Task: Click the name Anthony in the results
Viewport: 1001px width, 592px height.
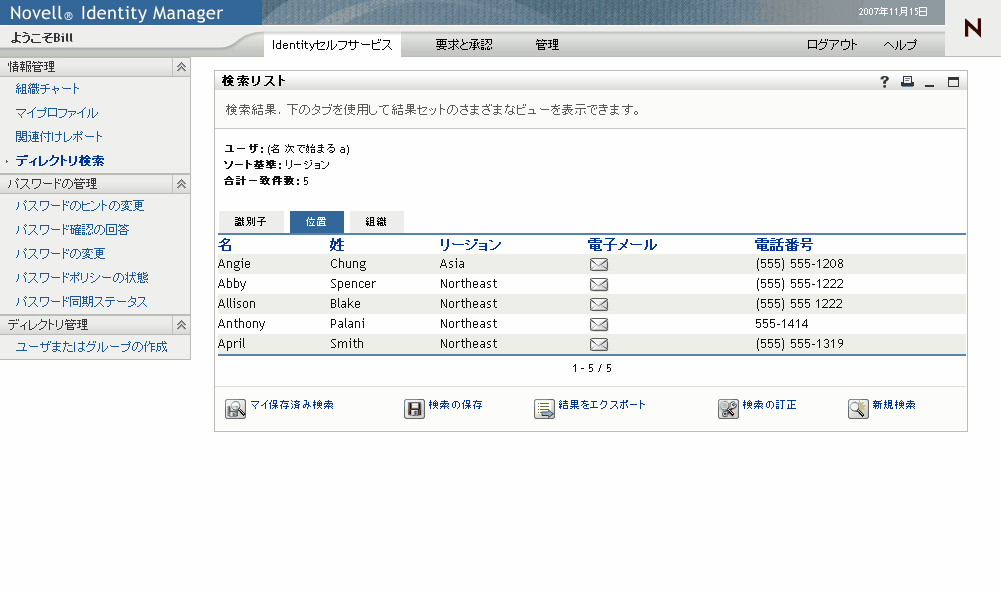Action: pyautogui.click(x=241, y=324)
